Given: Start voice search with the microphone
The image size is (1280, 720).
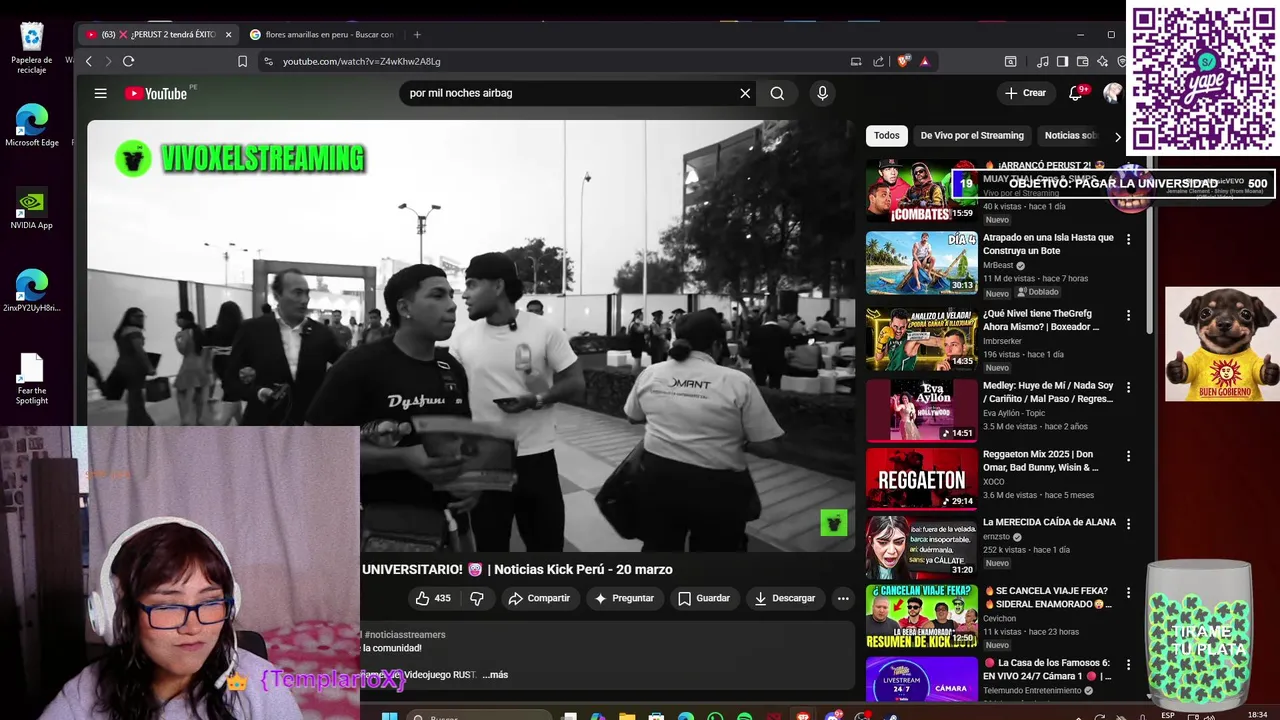Looking at the screenshot, I should (x=822, y=93).
